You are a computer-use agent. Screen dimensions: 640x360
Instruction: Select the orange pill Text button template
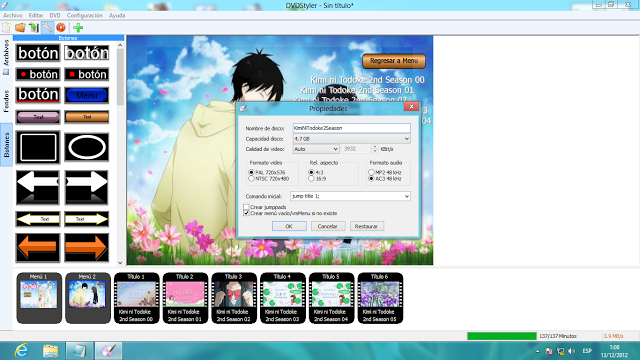(x=87, y=117)
